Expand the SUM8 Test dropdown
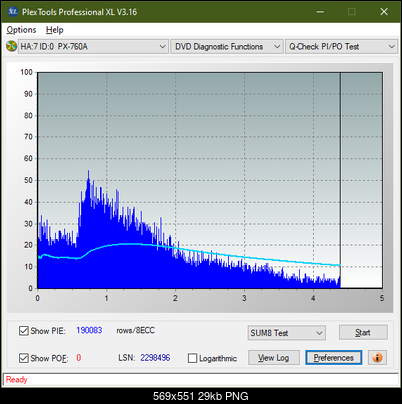The width and height of the screenshot is (402, 404). 287,333
